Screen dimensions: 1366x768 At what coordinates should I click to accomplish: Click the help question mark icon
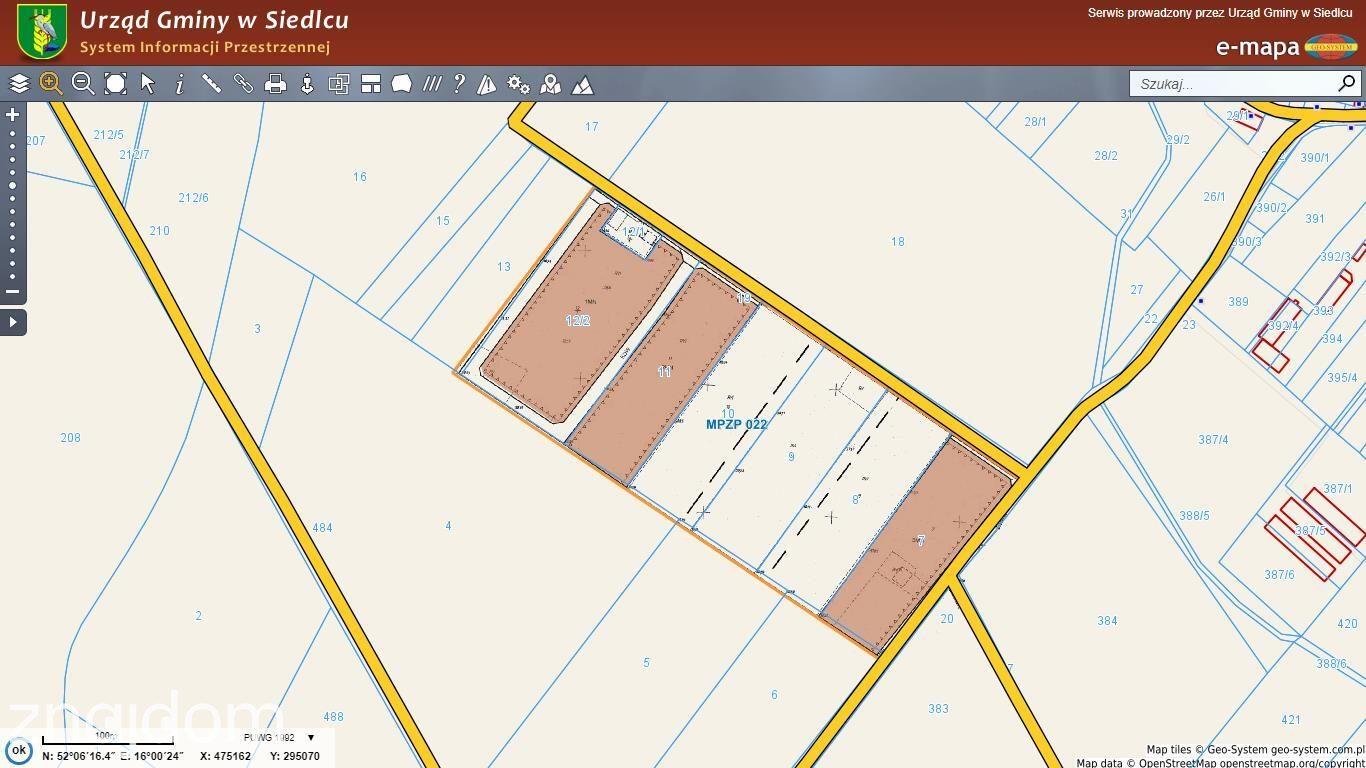(459, 84)
